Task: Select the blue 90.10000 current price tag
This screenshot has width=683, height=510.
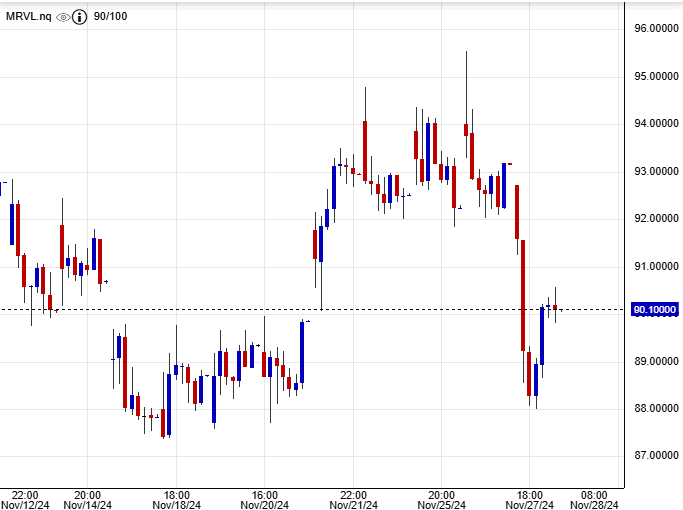Action: pos(655,310)
